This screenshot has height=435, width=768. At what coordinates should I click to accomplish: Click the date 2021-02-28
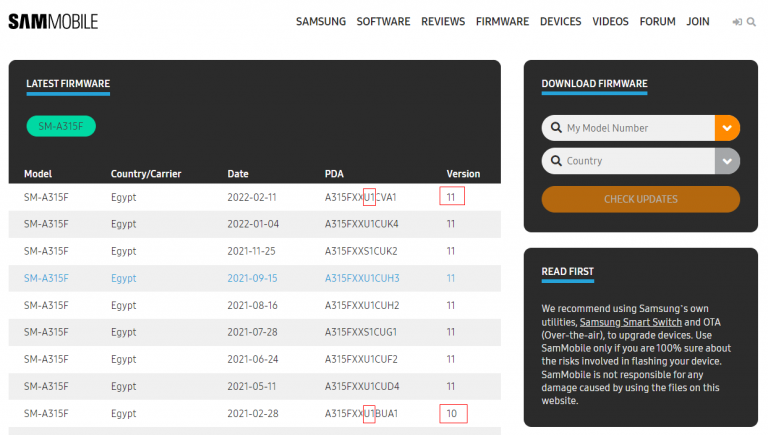[x=253, y=414]
